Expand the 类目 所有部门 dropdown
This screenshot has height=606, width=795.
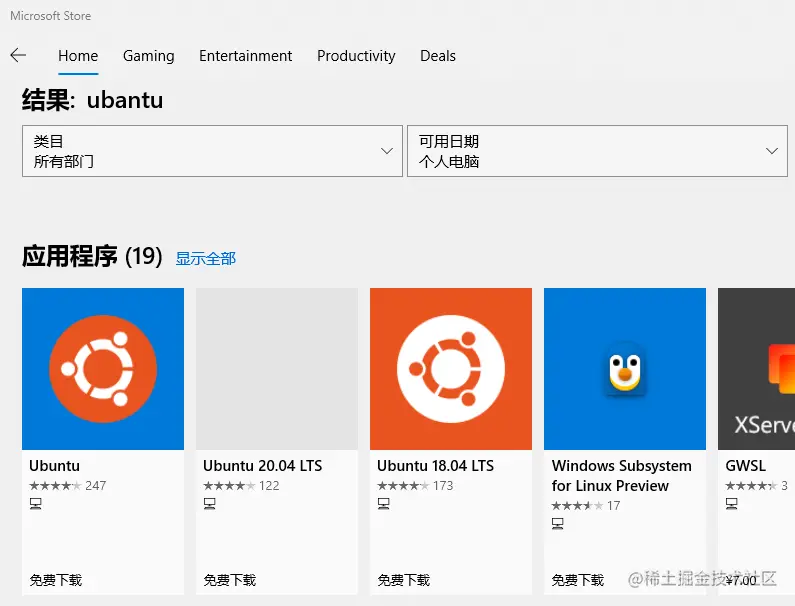pos(212,151)
